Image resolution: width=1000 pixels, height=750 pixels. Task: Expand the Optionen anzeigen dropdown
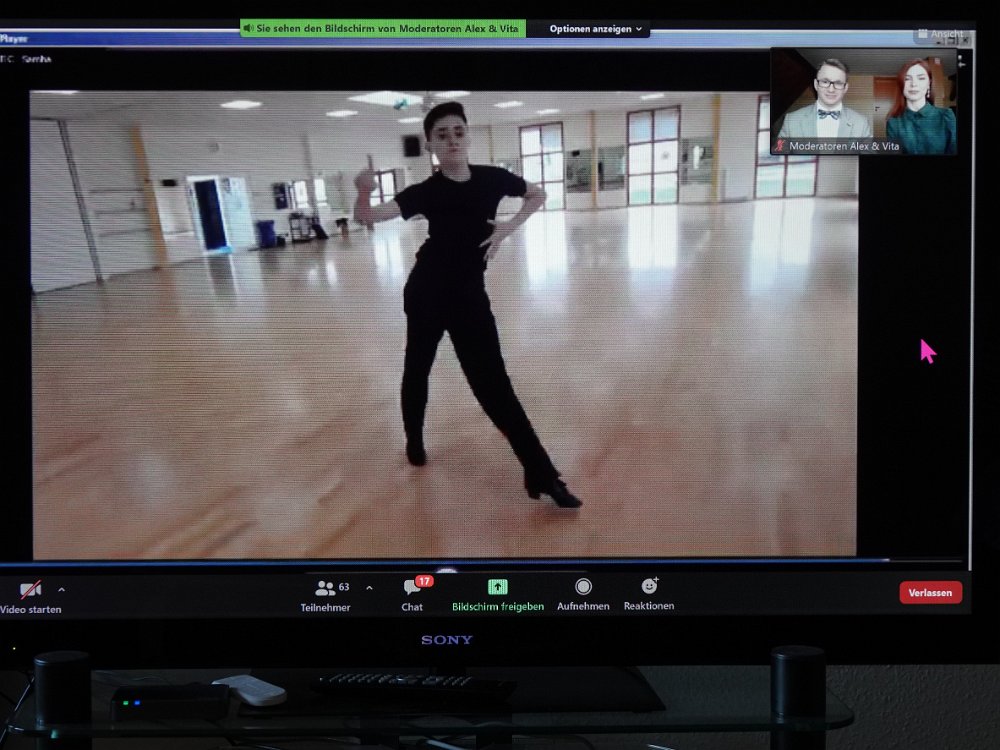(596, 29)
